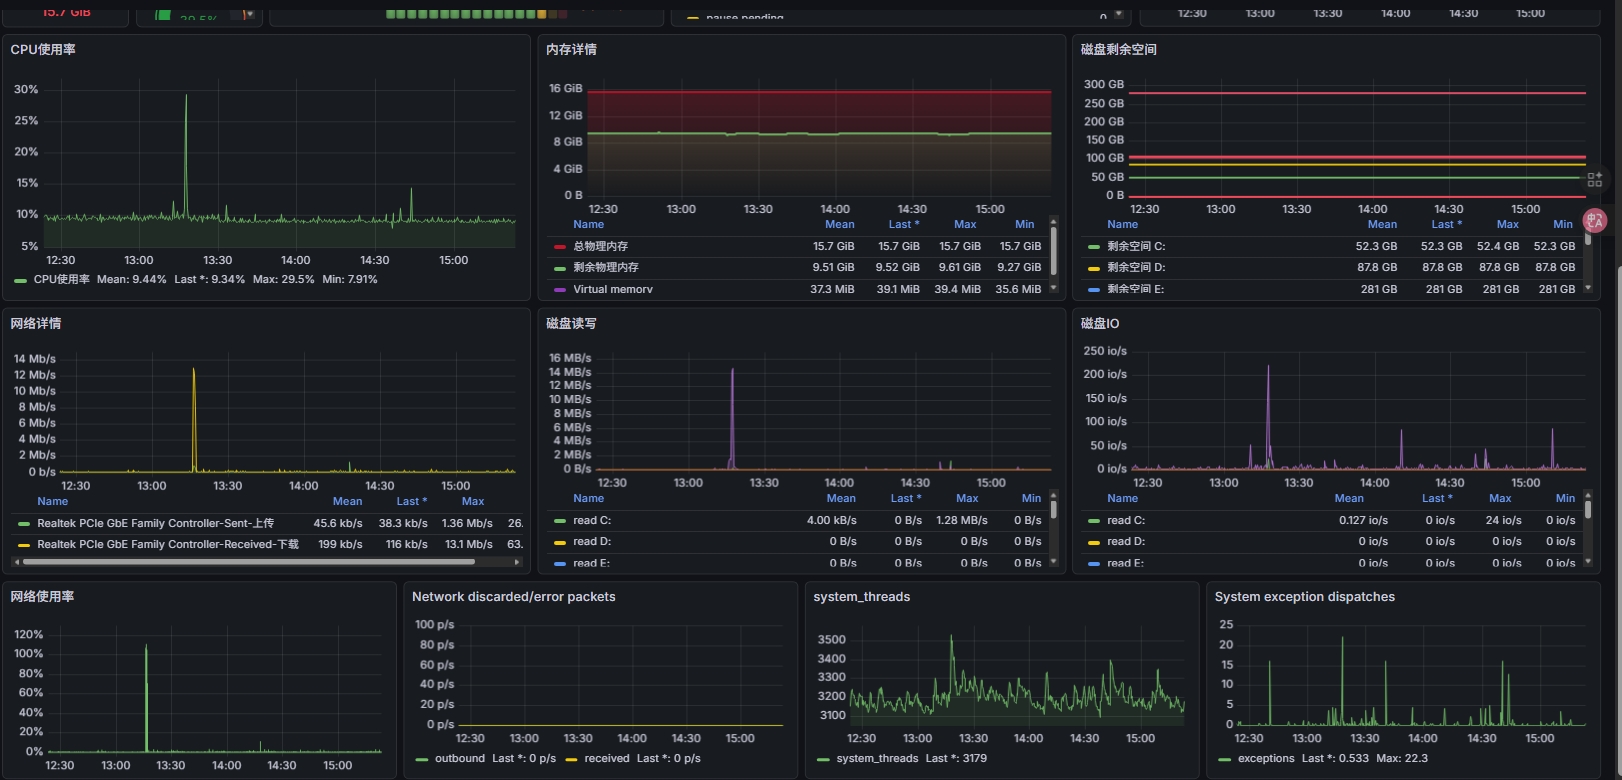This screenshot has width=1622, height=780.
Task: Open the 磁盘剩余空间 panel title menu
Action: [1119, 49]
